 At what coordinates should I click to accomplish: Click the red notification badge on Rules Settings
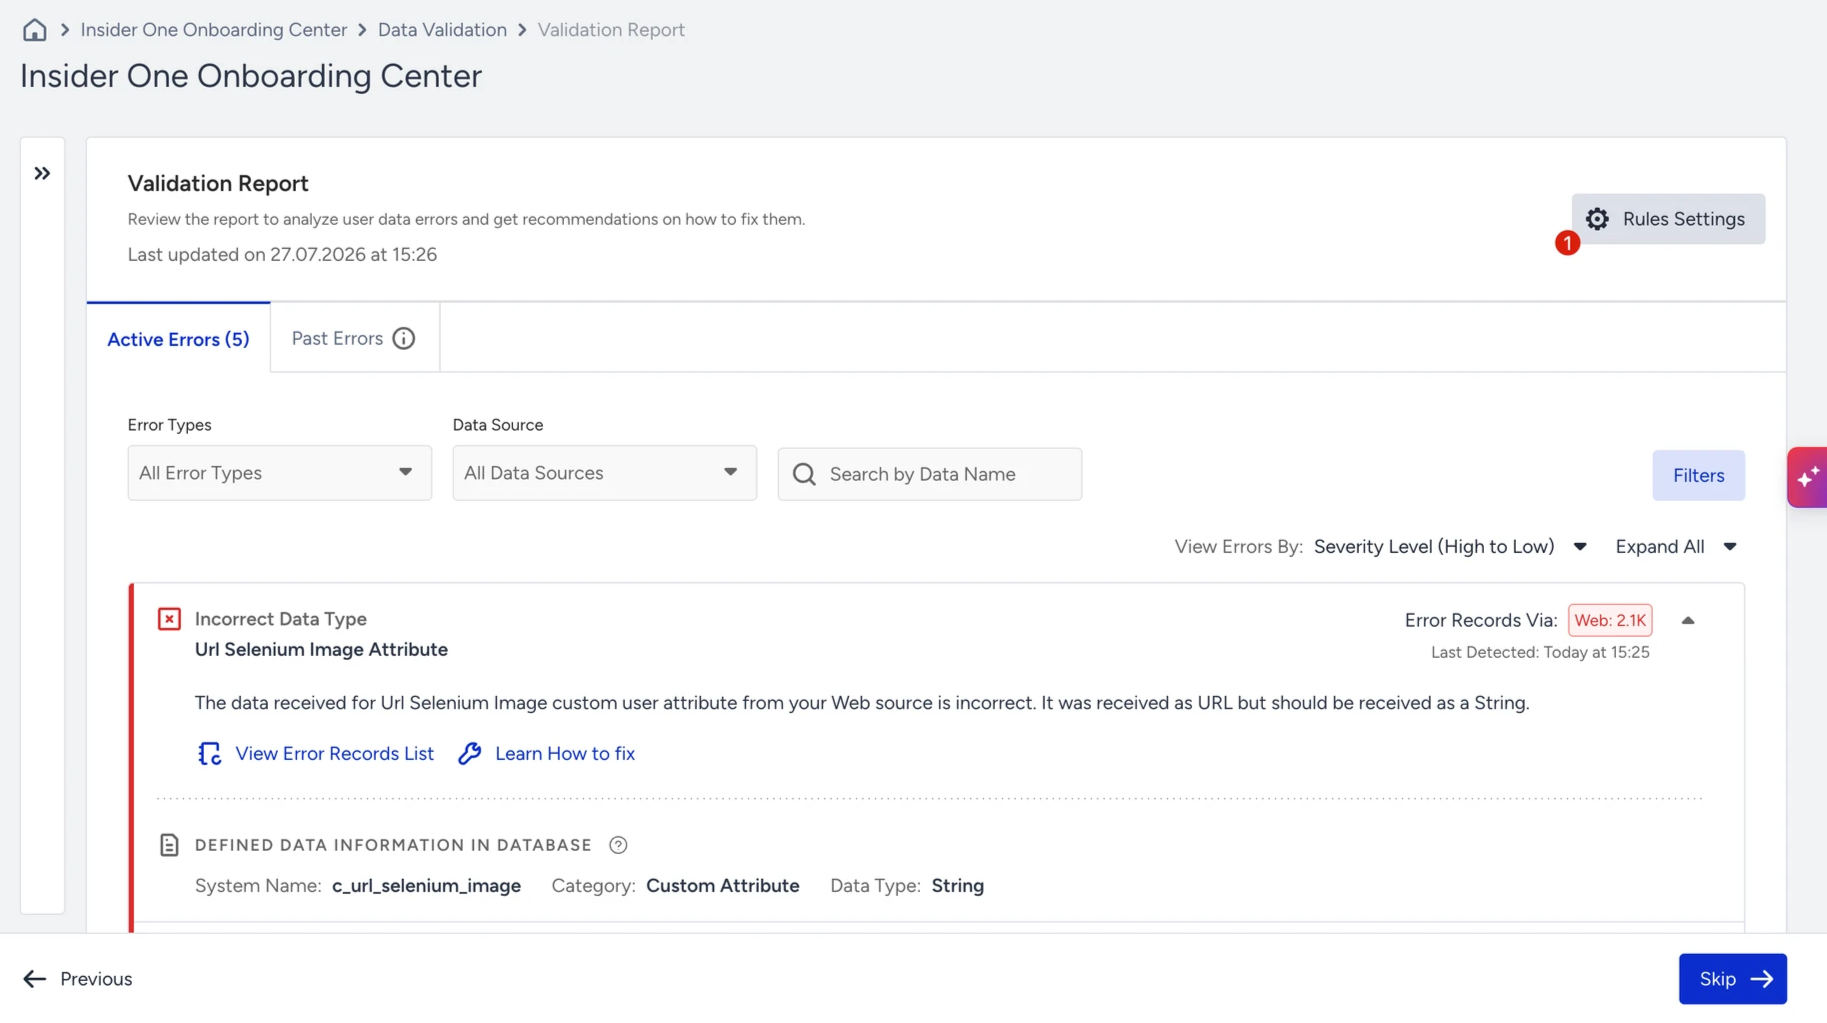pos(1567,243)
